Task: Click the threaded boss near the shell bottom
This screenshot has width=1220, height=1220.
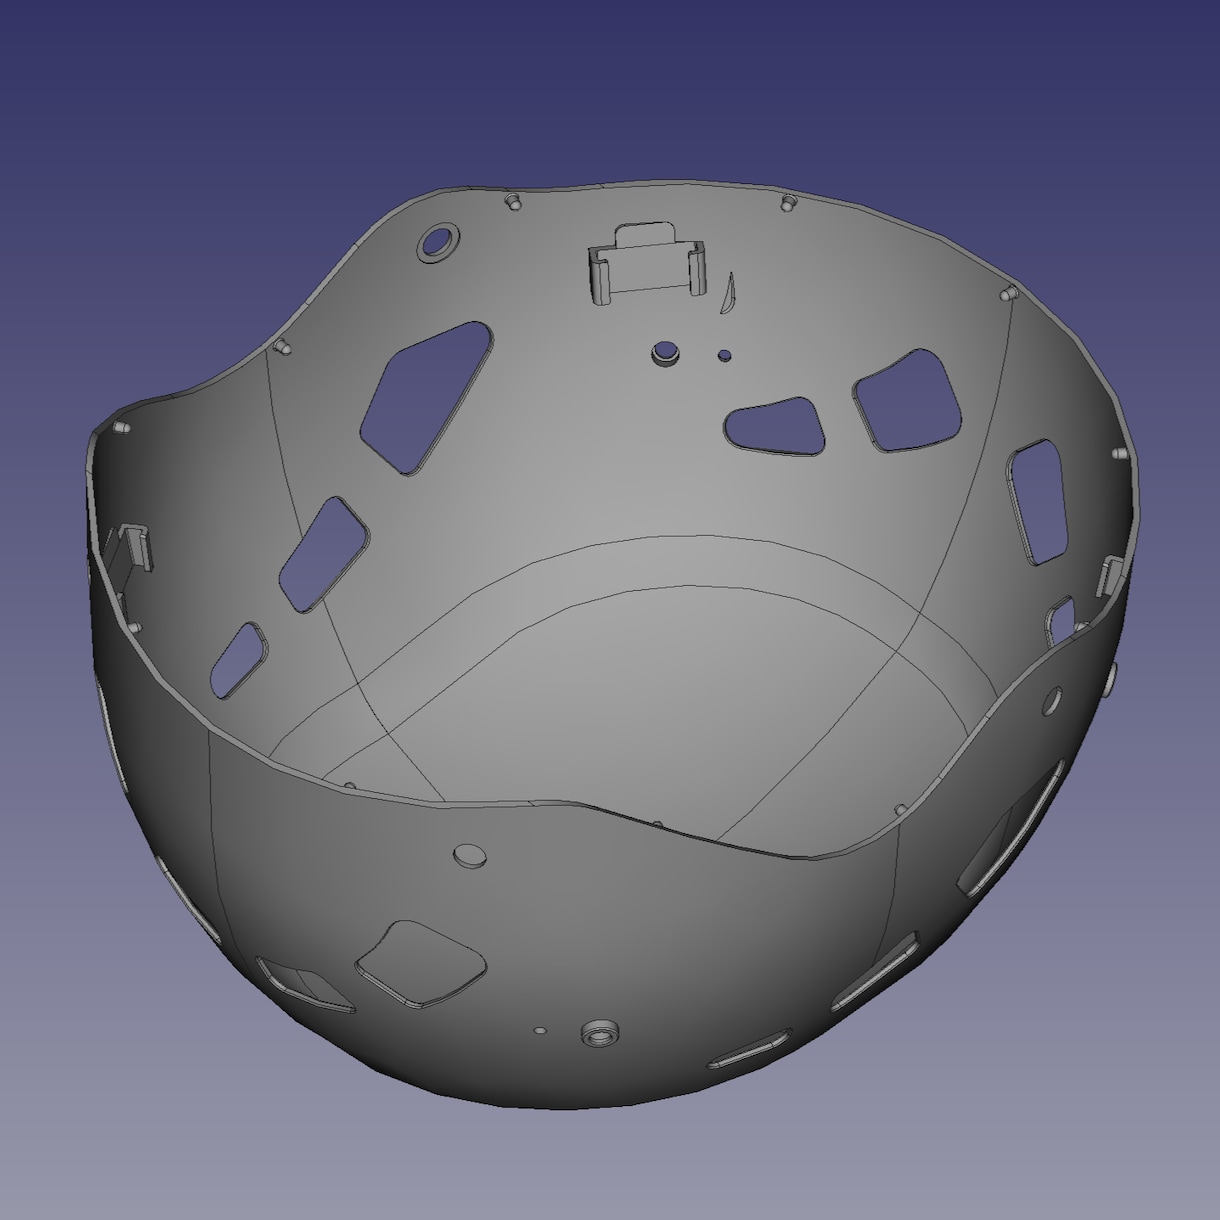Action: [x=600, y=1033]
